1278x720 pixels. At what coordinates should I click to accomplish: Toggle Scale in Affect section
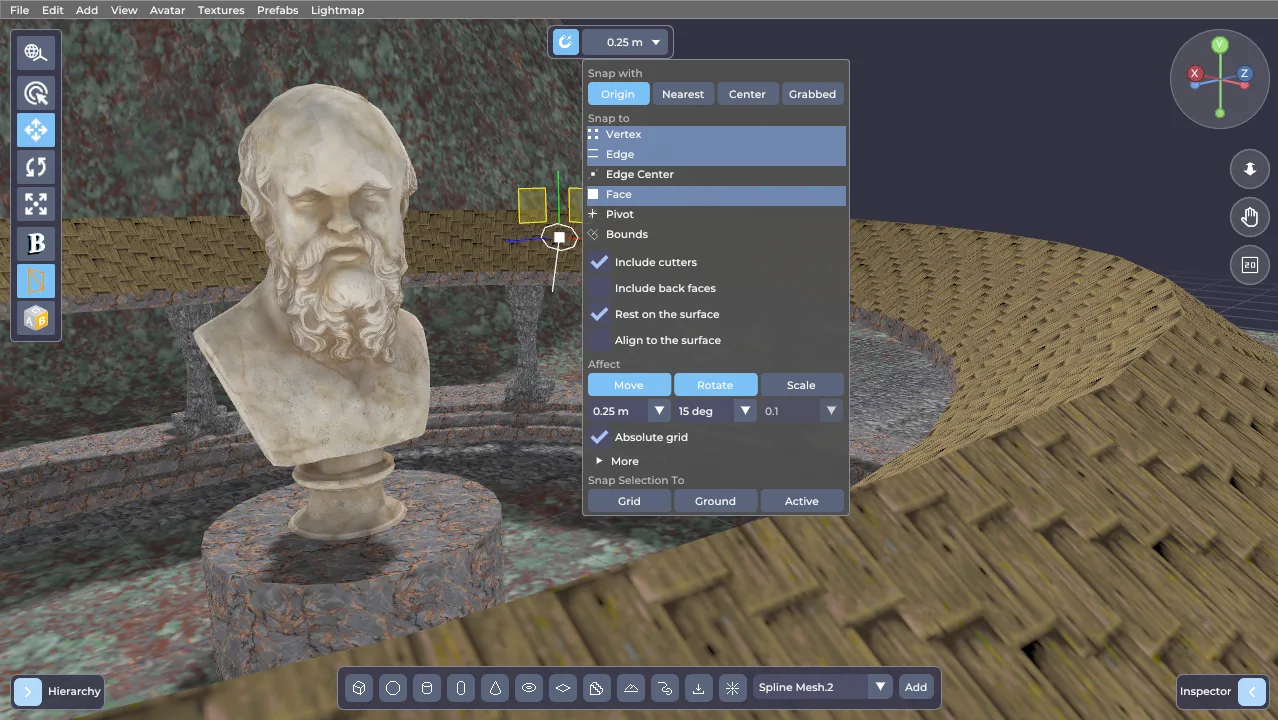pyautogui.click(x=801, y=385)
